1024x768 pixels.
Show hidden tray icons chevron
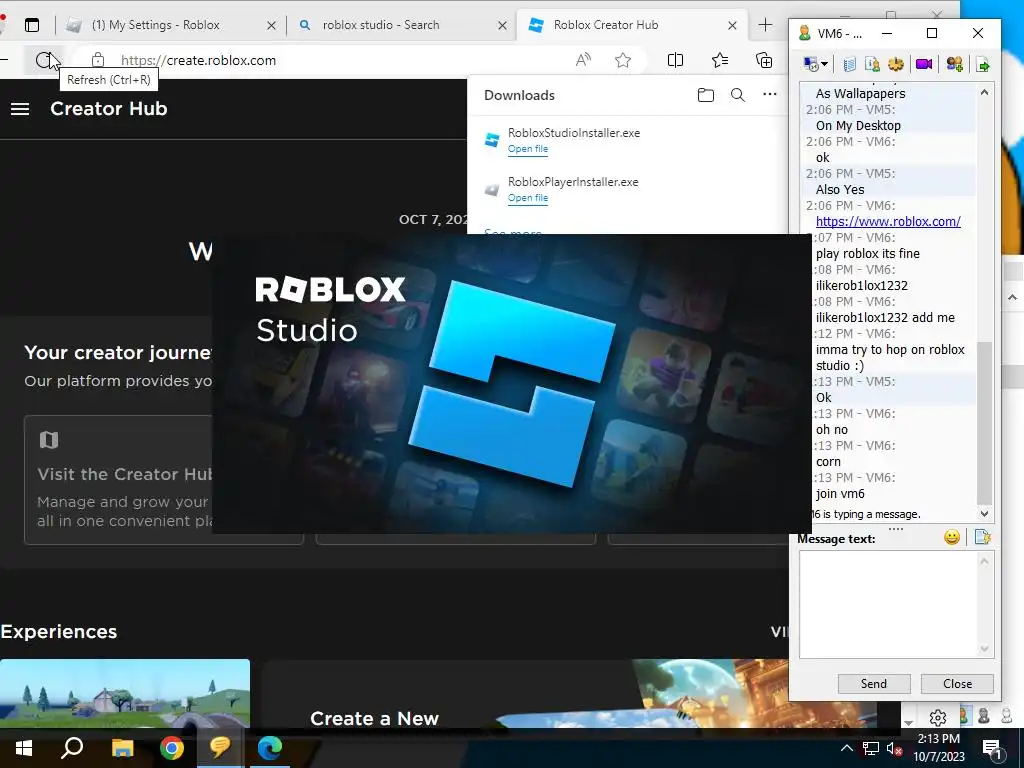846,748
